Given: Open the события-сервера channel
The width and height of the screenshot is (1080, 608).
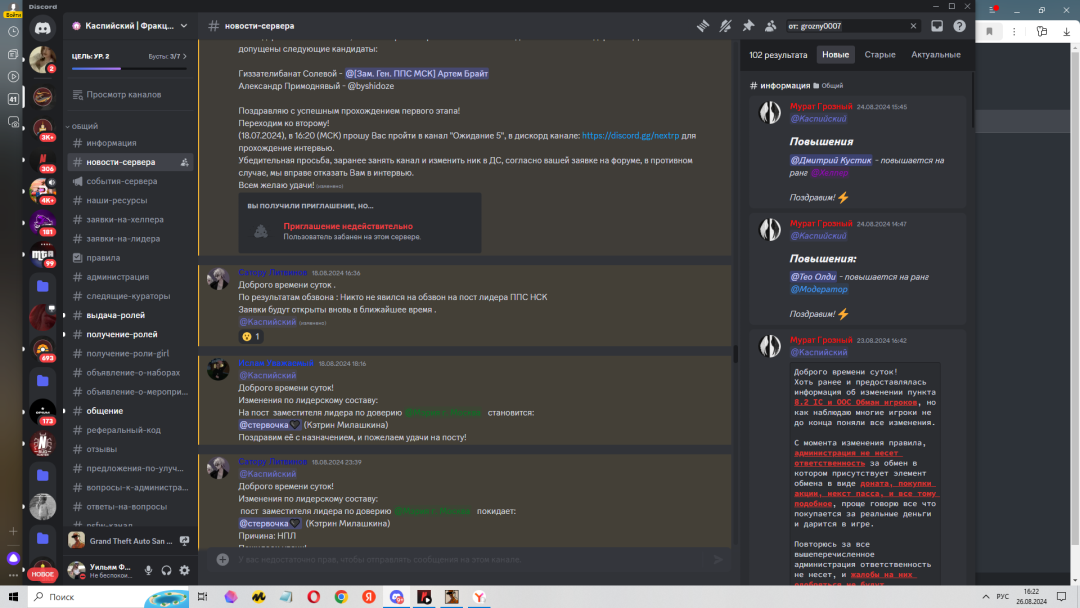Looking at the screenshot, I should coord(130,182).
